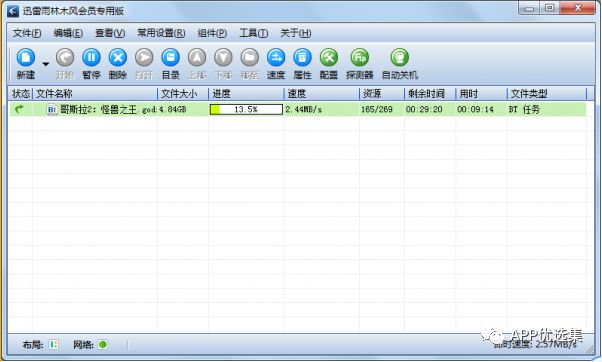
Task: Close the 迅雷 window
Action: point(578,8)
